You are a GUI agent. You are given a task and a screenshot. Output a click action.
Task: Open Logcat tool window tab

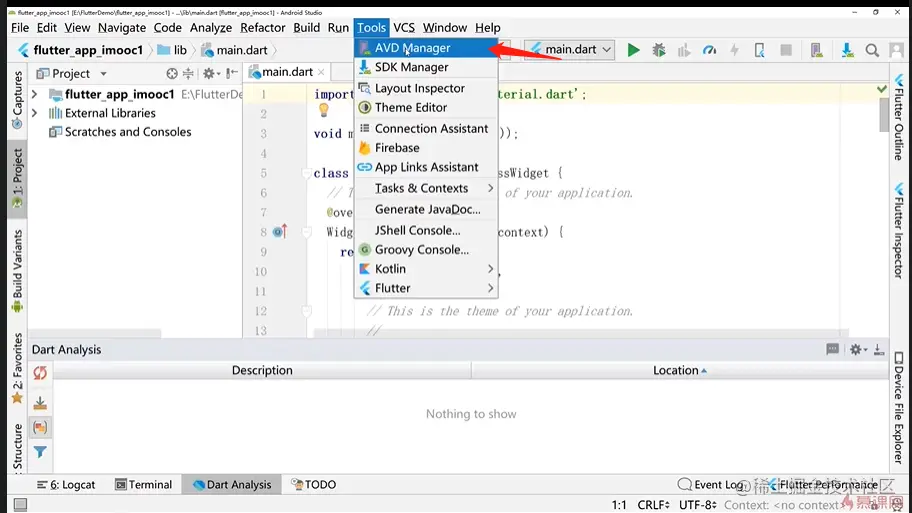[x=66, y=484]
